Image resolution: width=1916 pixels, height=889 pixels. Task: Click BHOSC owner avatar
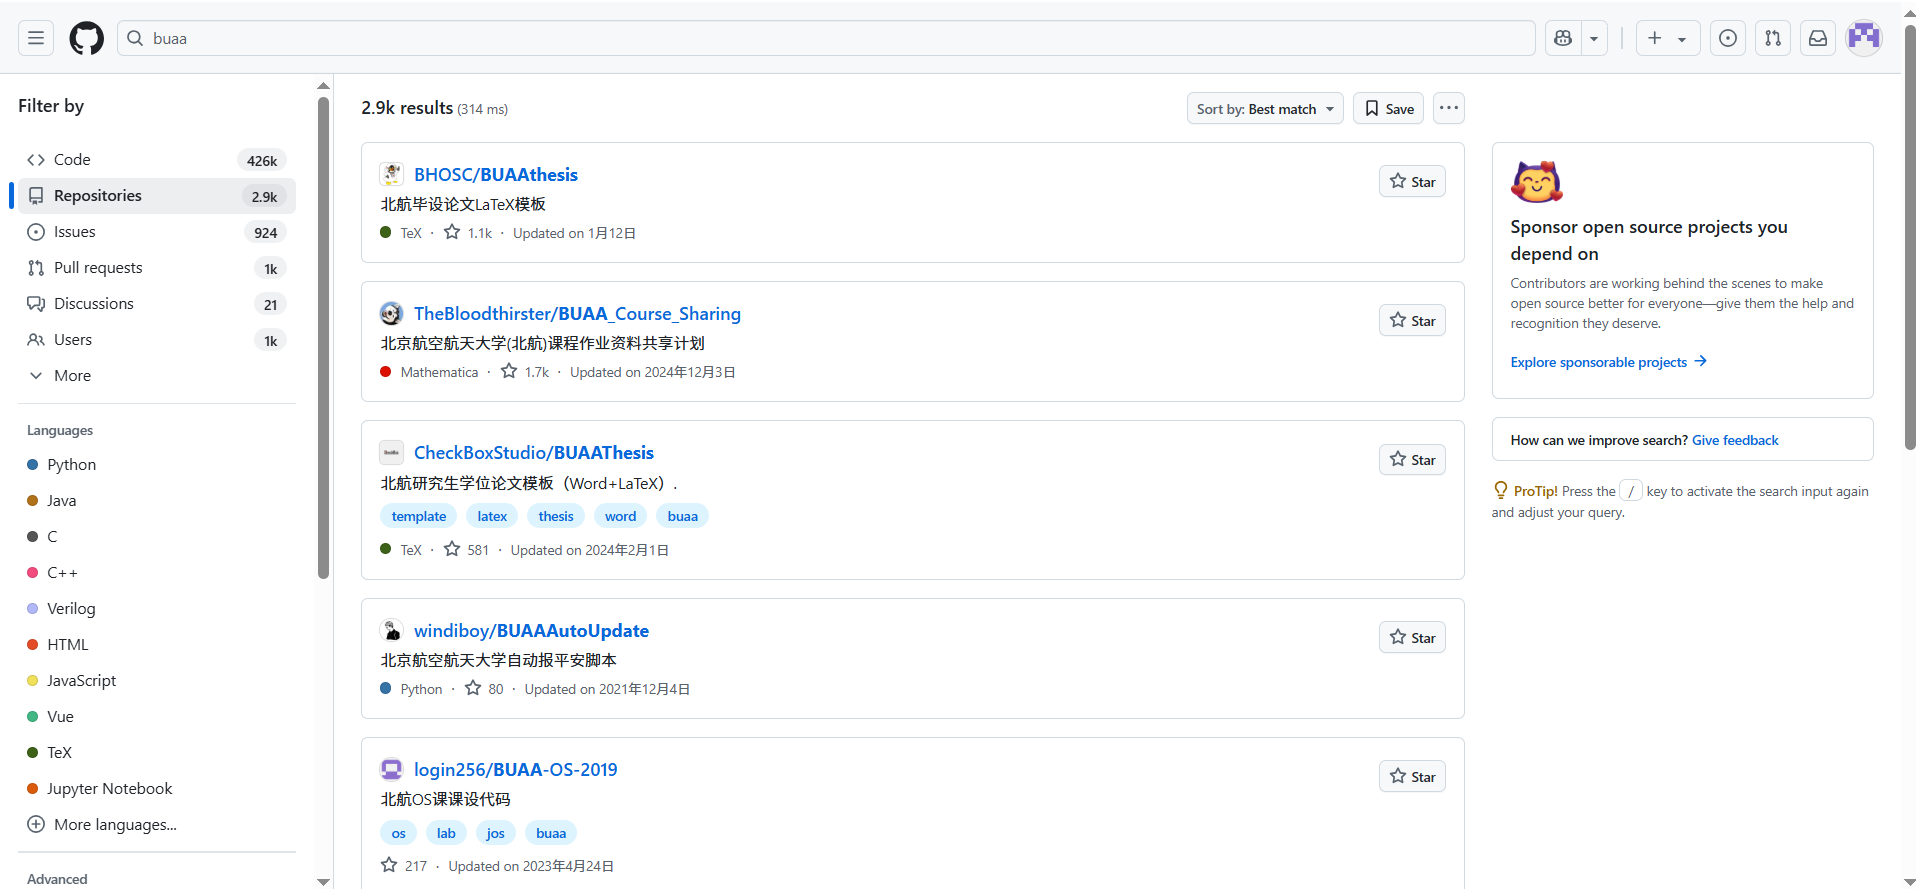[x=392, y=174]
